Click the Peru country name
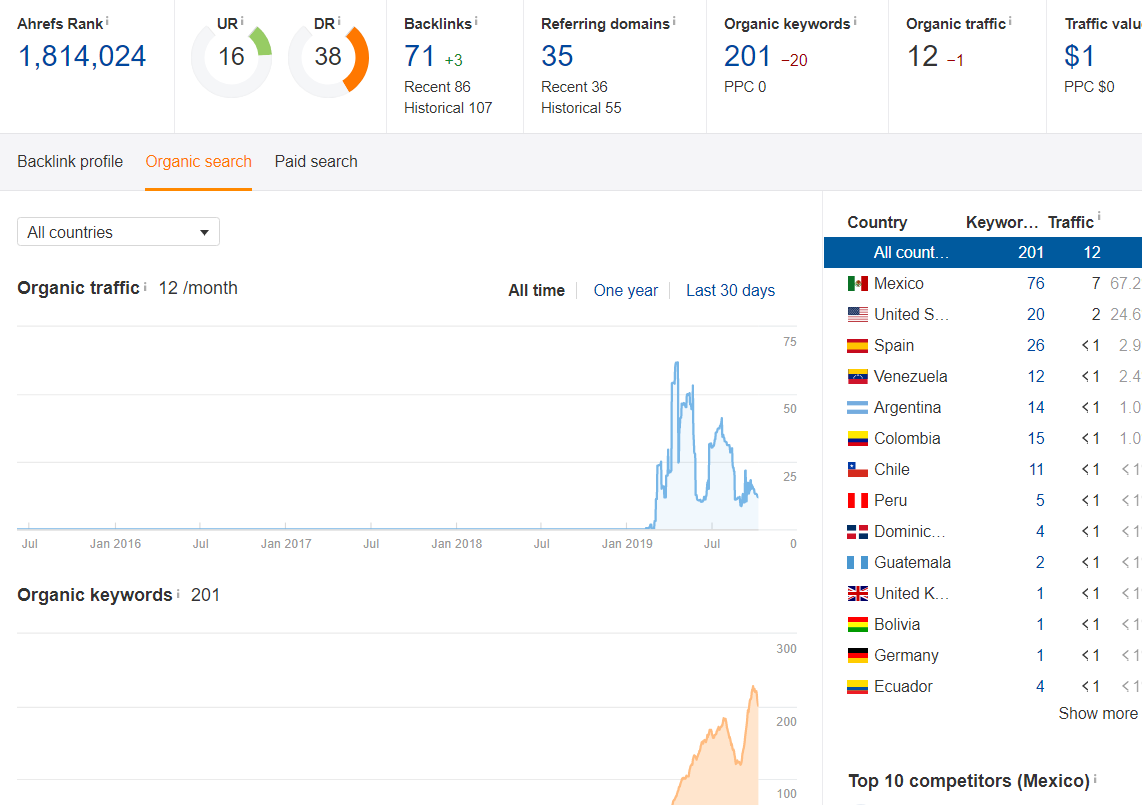The image size is (1142, 805). 890,500
